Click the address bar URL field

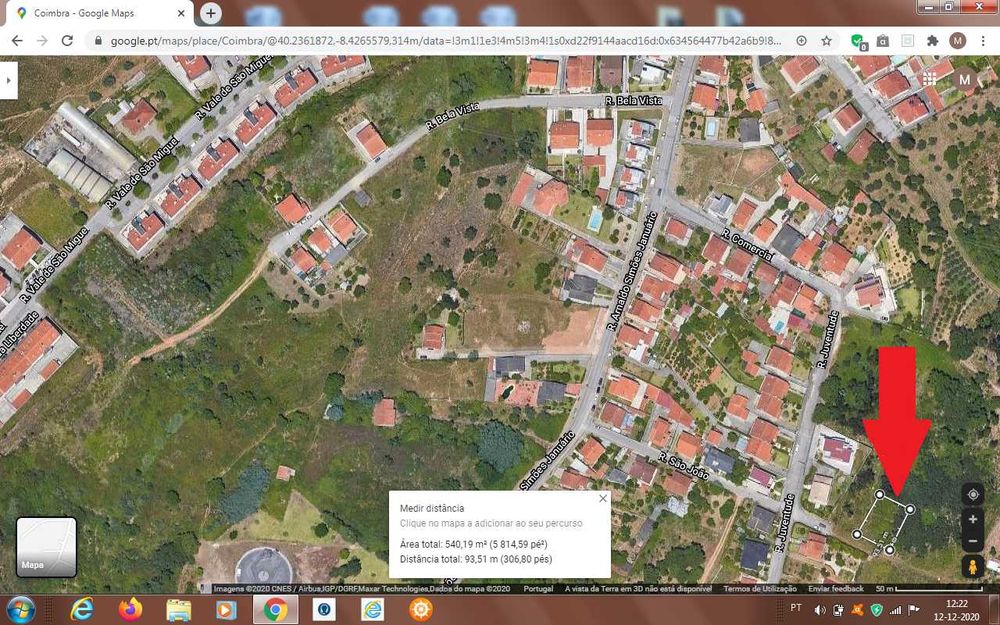point(446,41)
